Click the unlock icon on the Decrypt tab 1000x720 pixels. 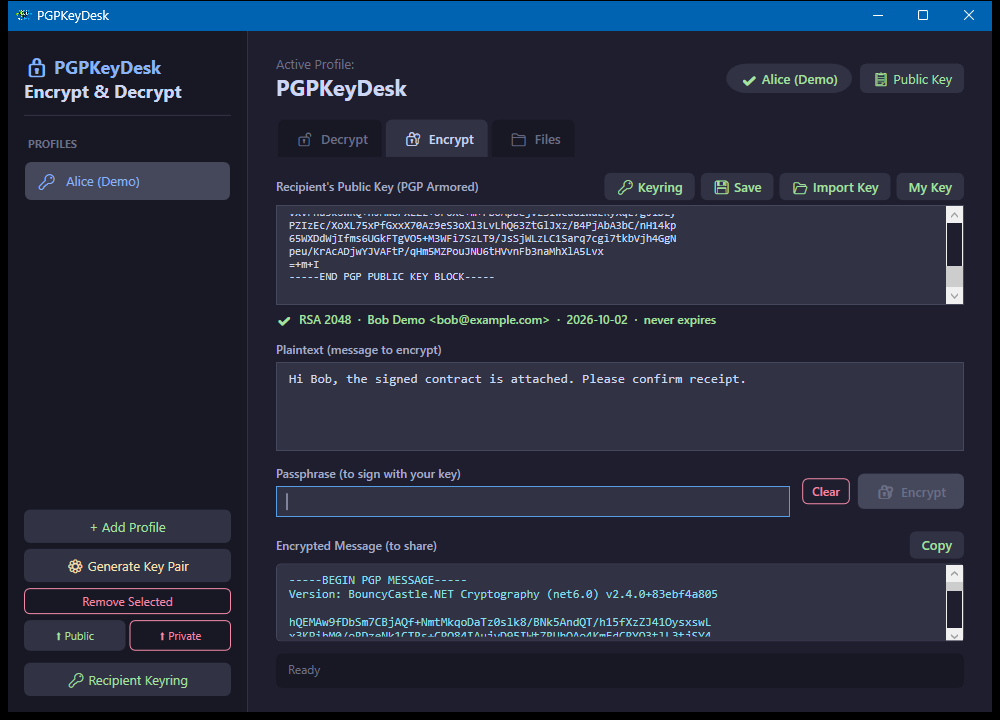click(305, 140)
